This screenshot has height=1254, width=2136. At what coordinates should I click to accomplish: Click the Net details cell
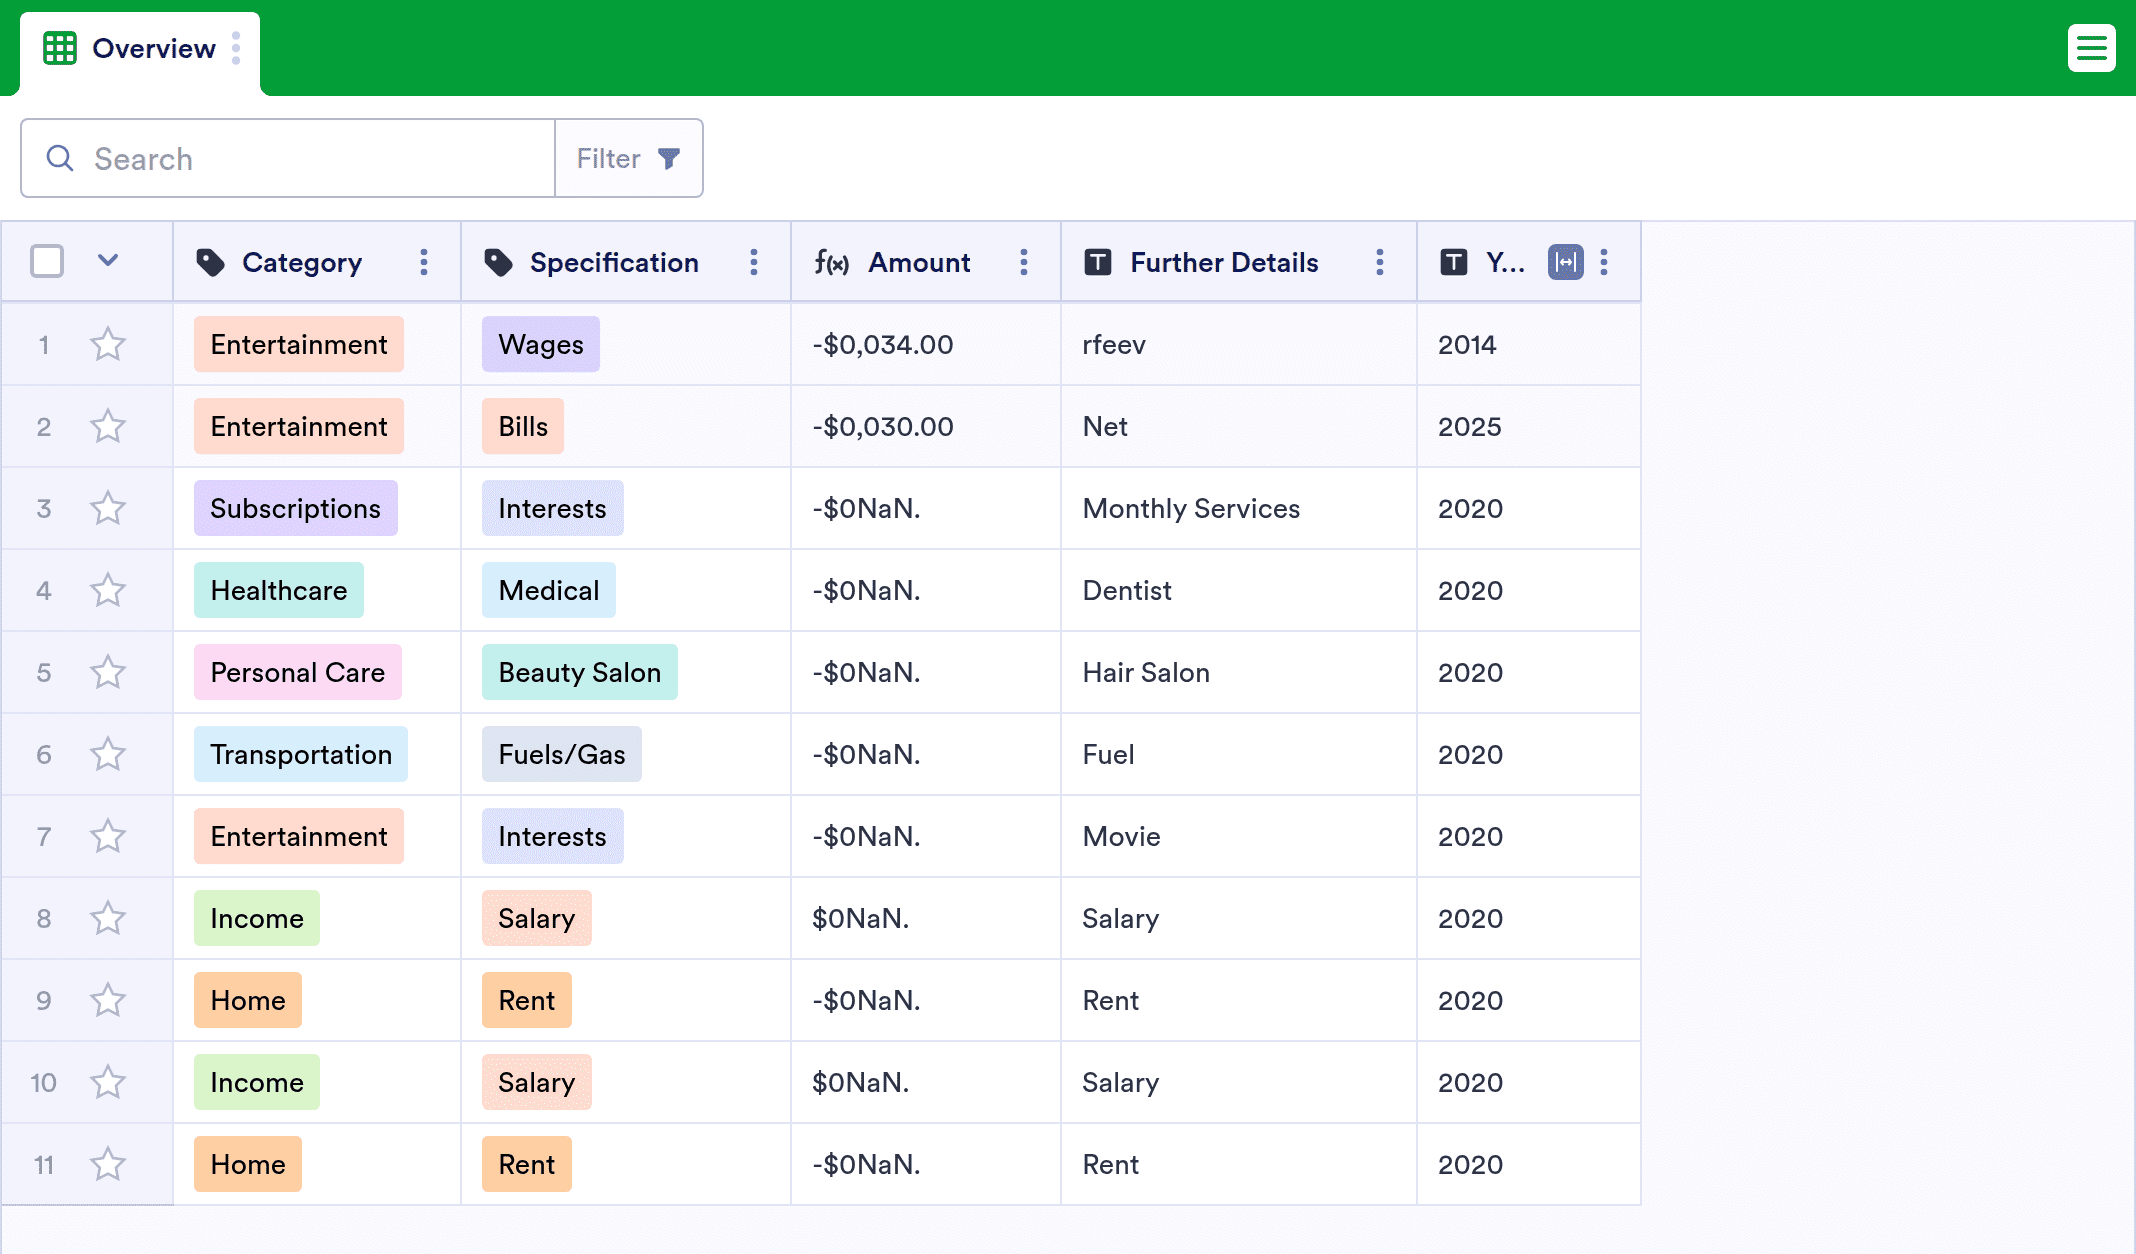coord(1239,426)
